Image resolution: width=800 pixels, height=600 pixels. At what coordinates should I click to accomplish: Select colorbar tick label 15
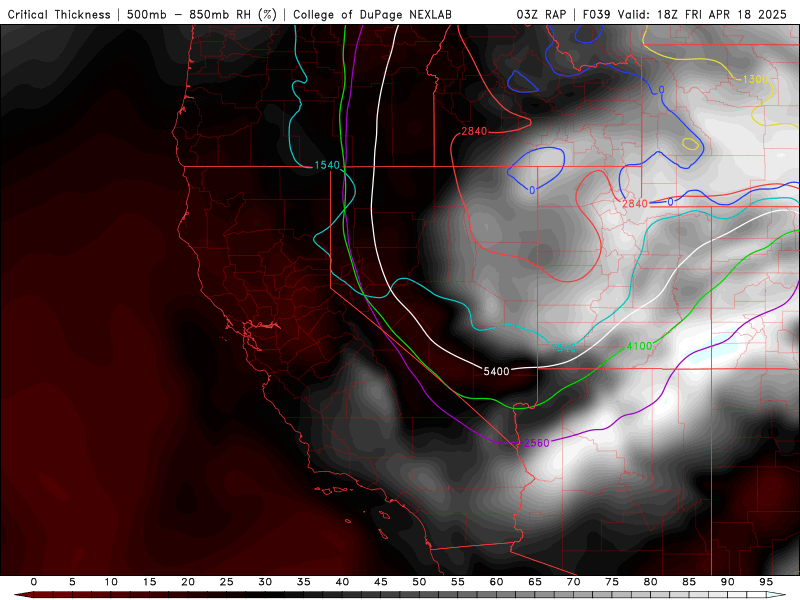point(149,582)
